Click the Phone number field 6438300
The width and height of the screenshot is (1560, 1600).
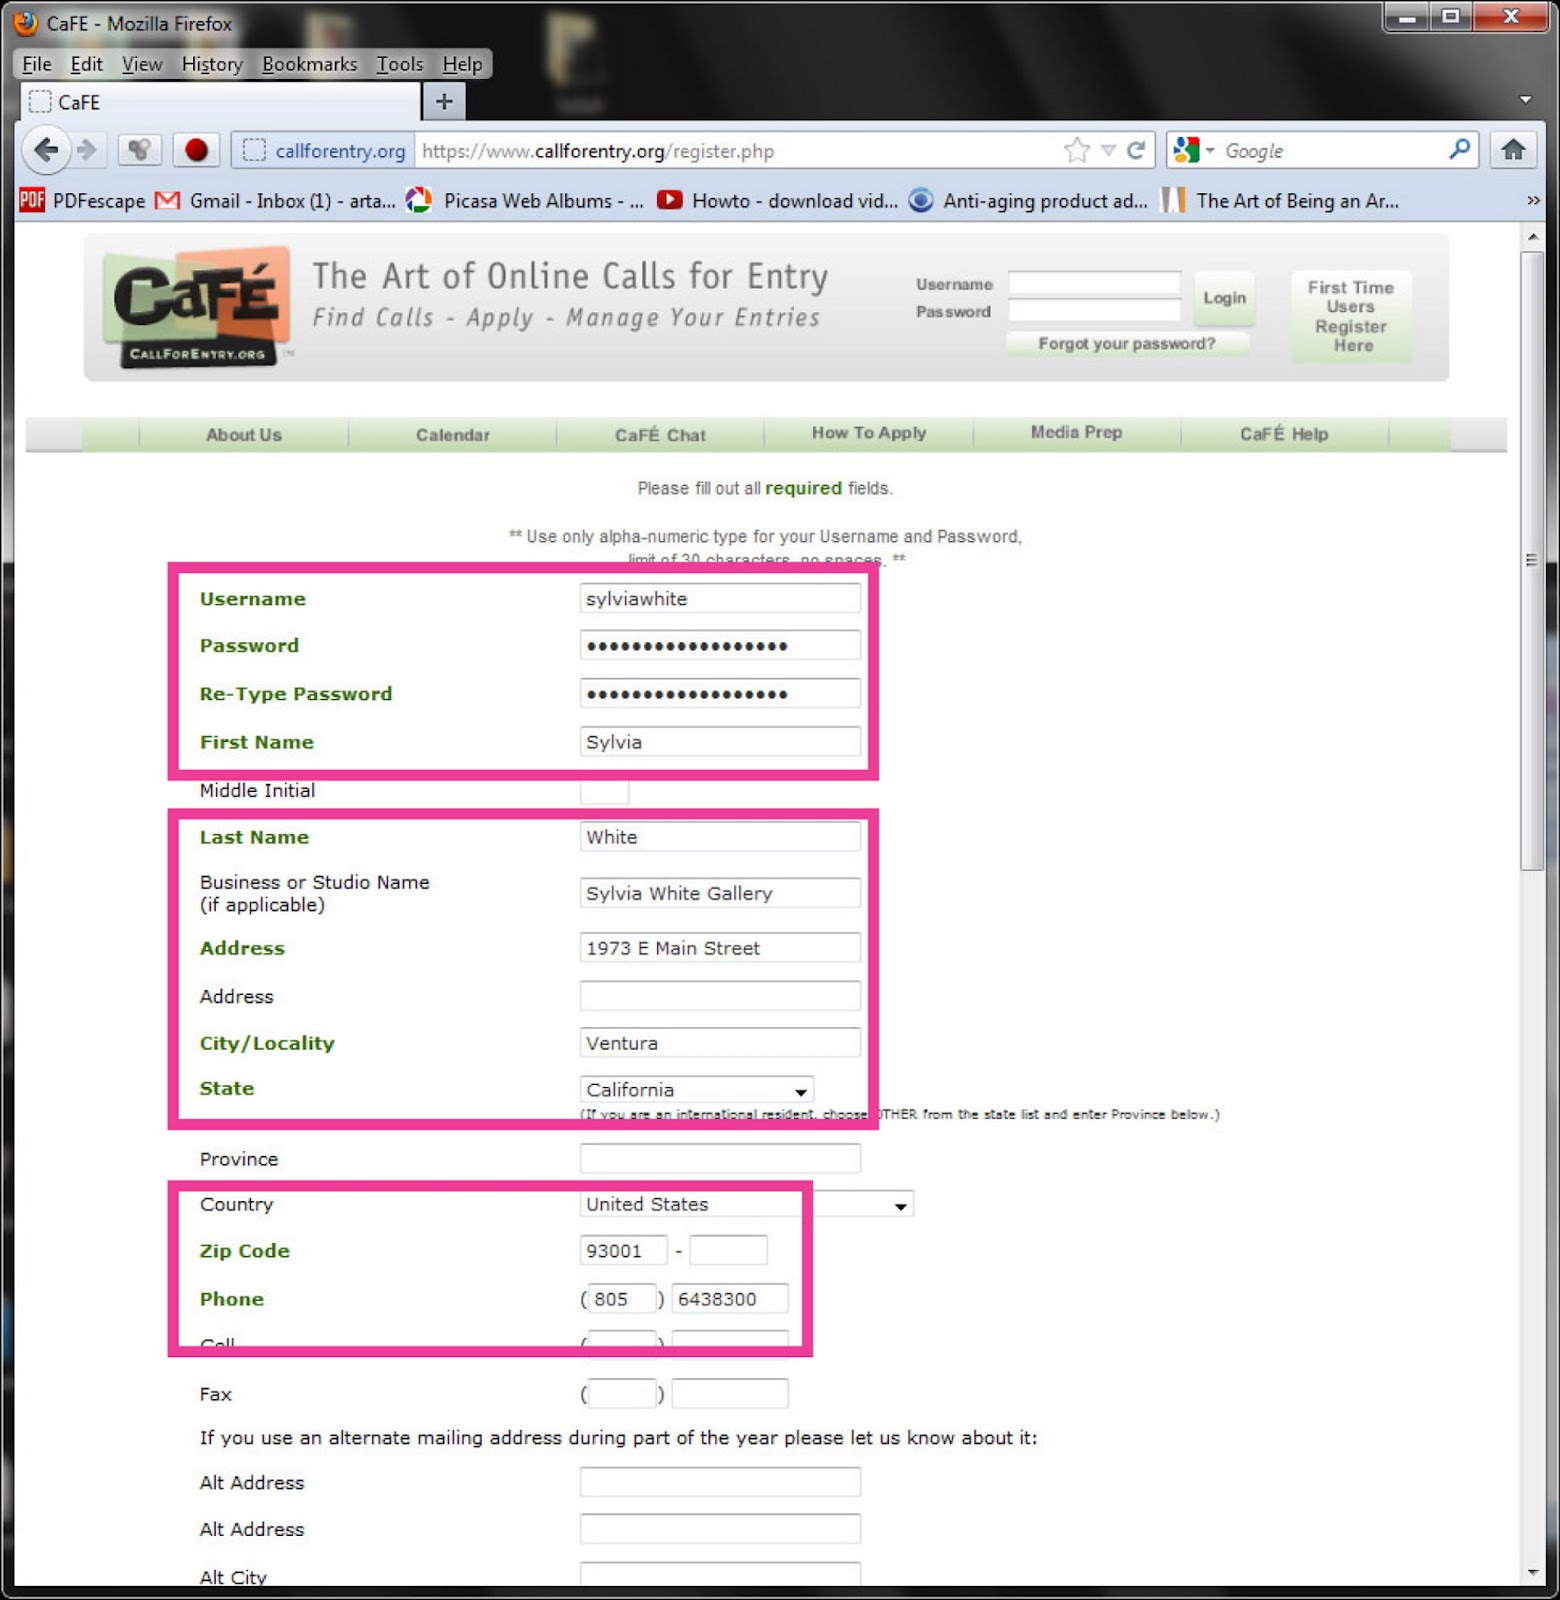pyautogui.click(x=730, y=1299)
